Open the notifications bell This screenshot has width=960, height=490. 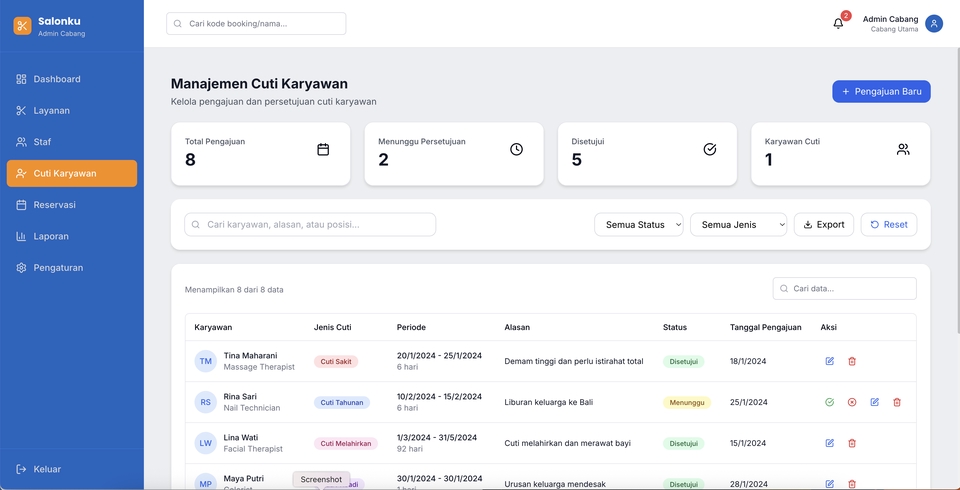838,23
